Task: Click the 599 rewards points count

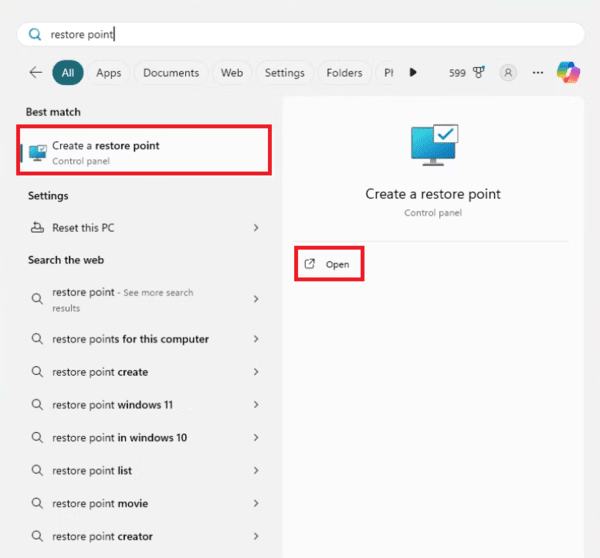Action: pyautogui.click(x=457, y=73)
